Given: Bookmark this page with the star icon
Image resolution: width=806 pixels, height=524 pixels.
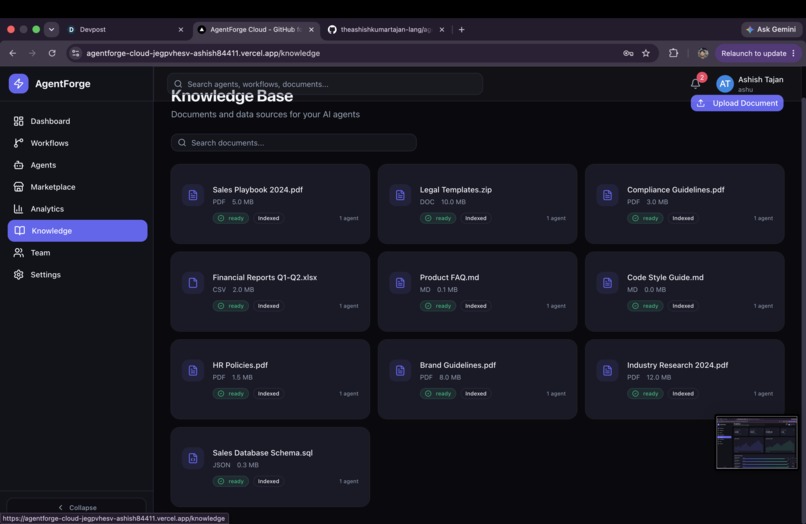Looking at the screenshot, I should pyautogui.click(x=646, y=53).
